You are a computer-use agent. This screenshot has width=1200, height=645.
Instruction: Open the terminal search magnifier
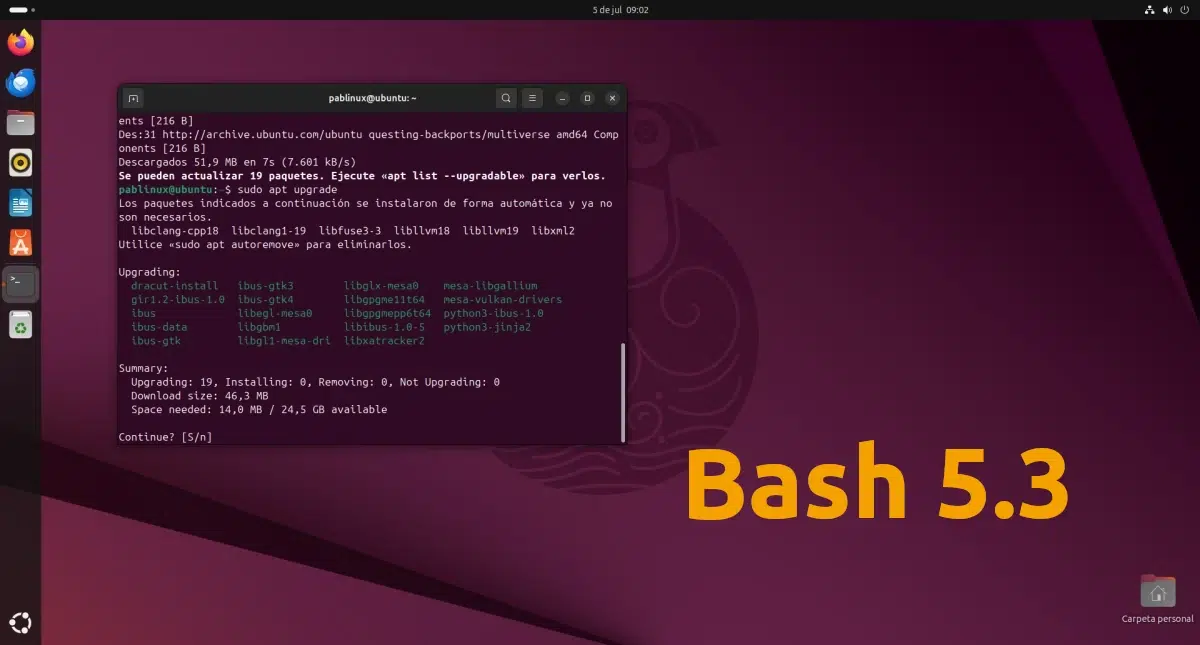pos(506,98)
